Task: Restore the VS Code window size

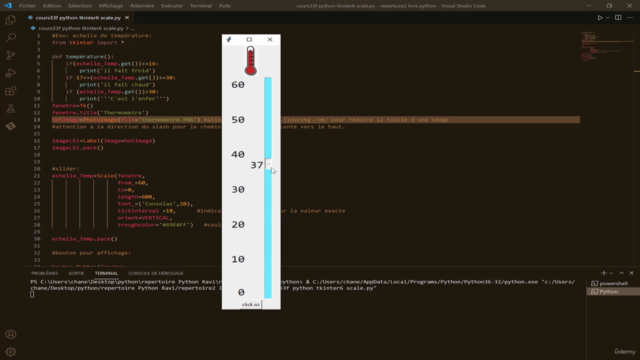Action: (x=609, y=6)
